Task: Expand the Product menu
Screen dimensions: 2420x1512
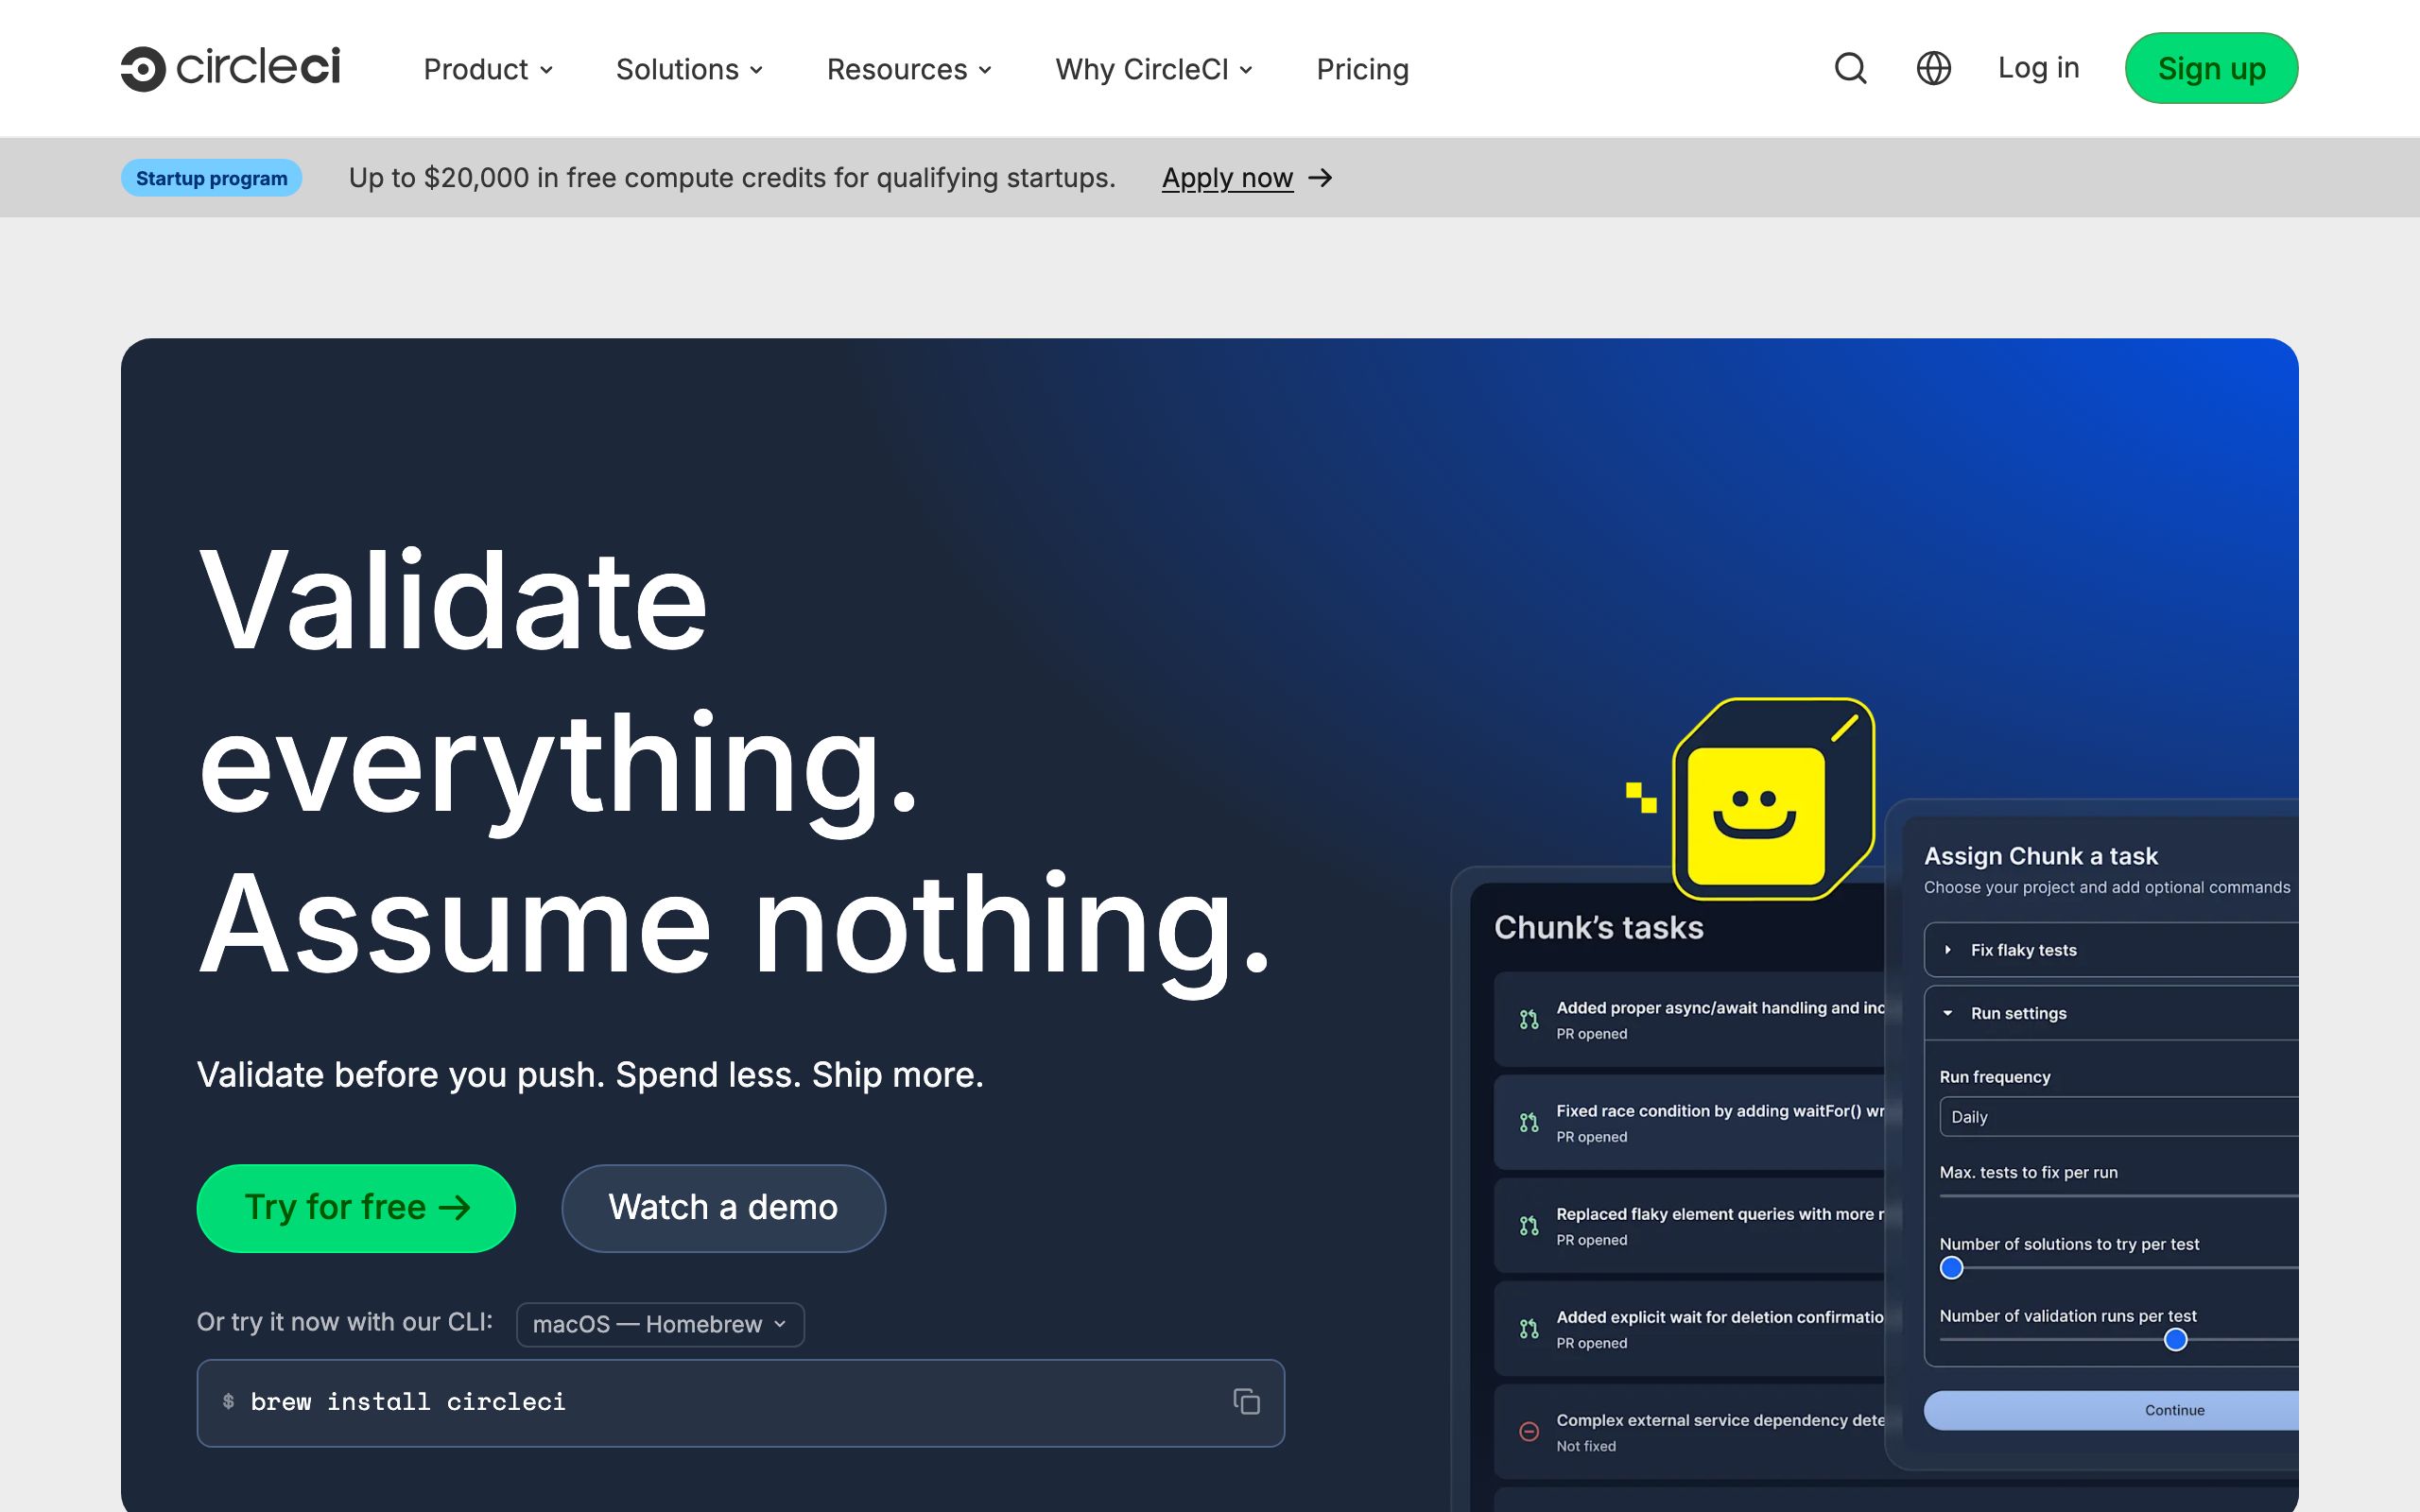Action: pyautogui.click(x=488, y=69)
